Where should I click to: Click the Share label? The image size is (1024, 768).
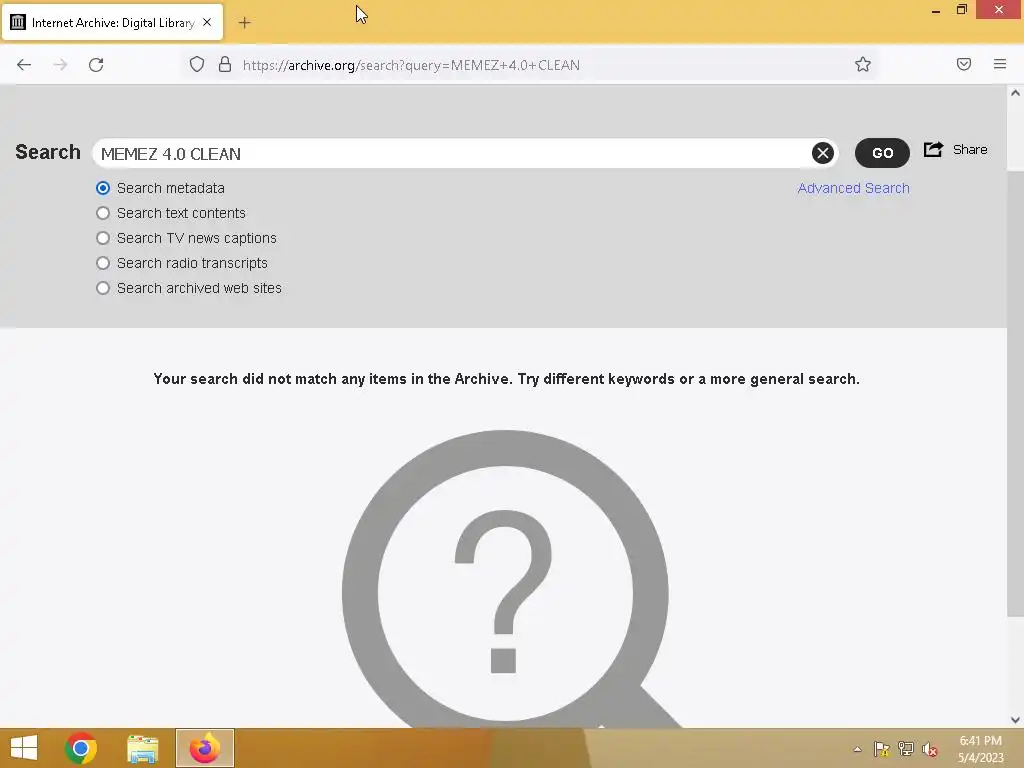970,150
